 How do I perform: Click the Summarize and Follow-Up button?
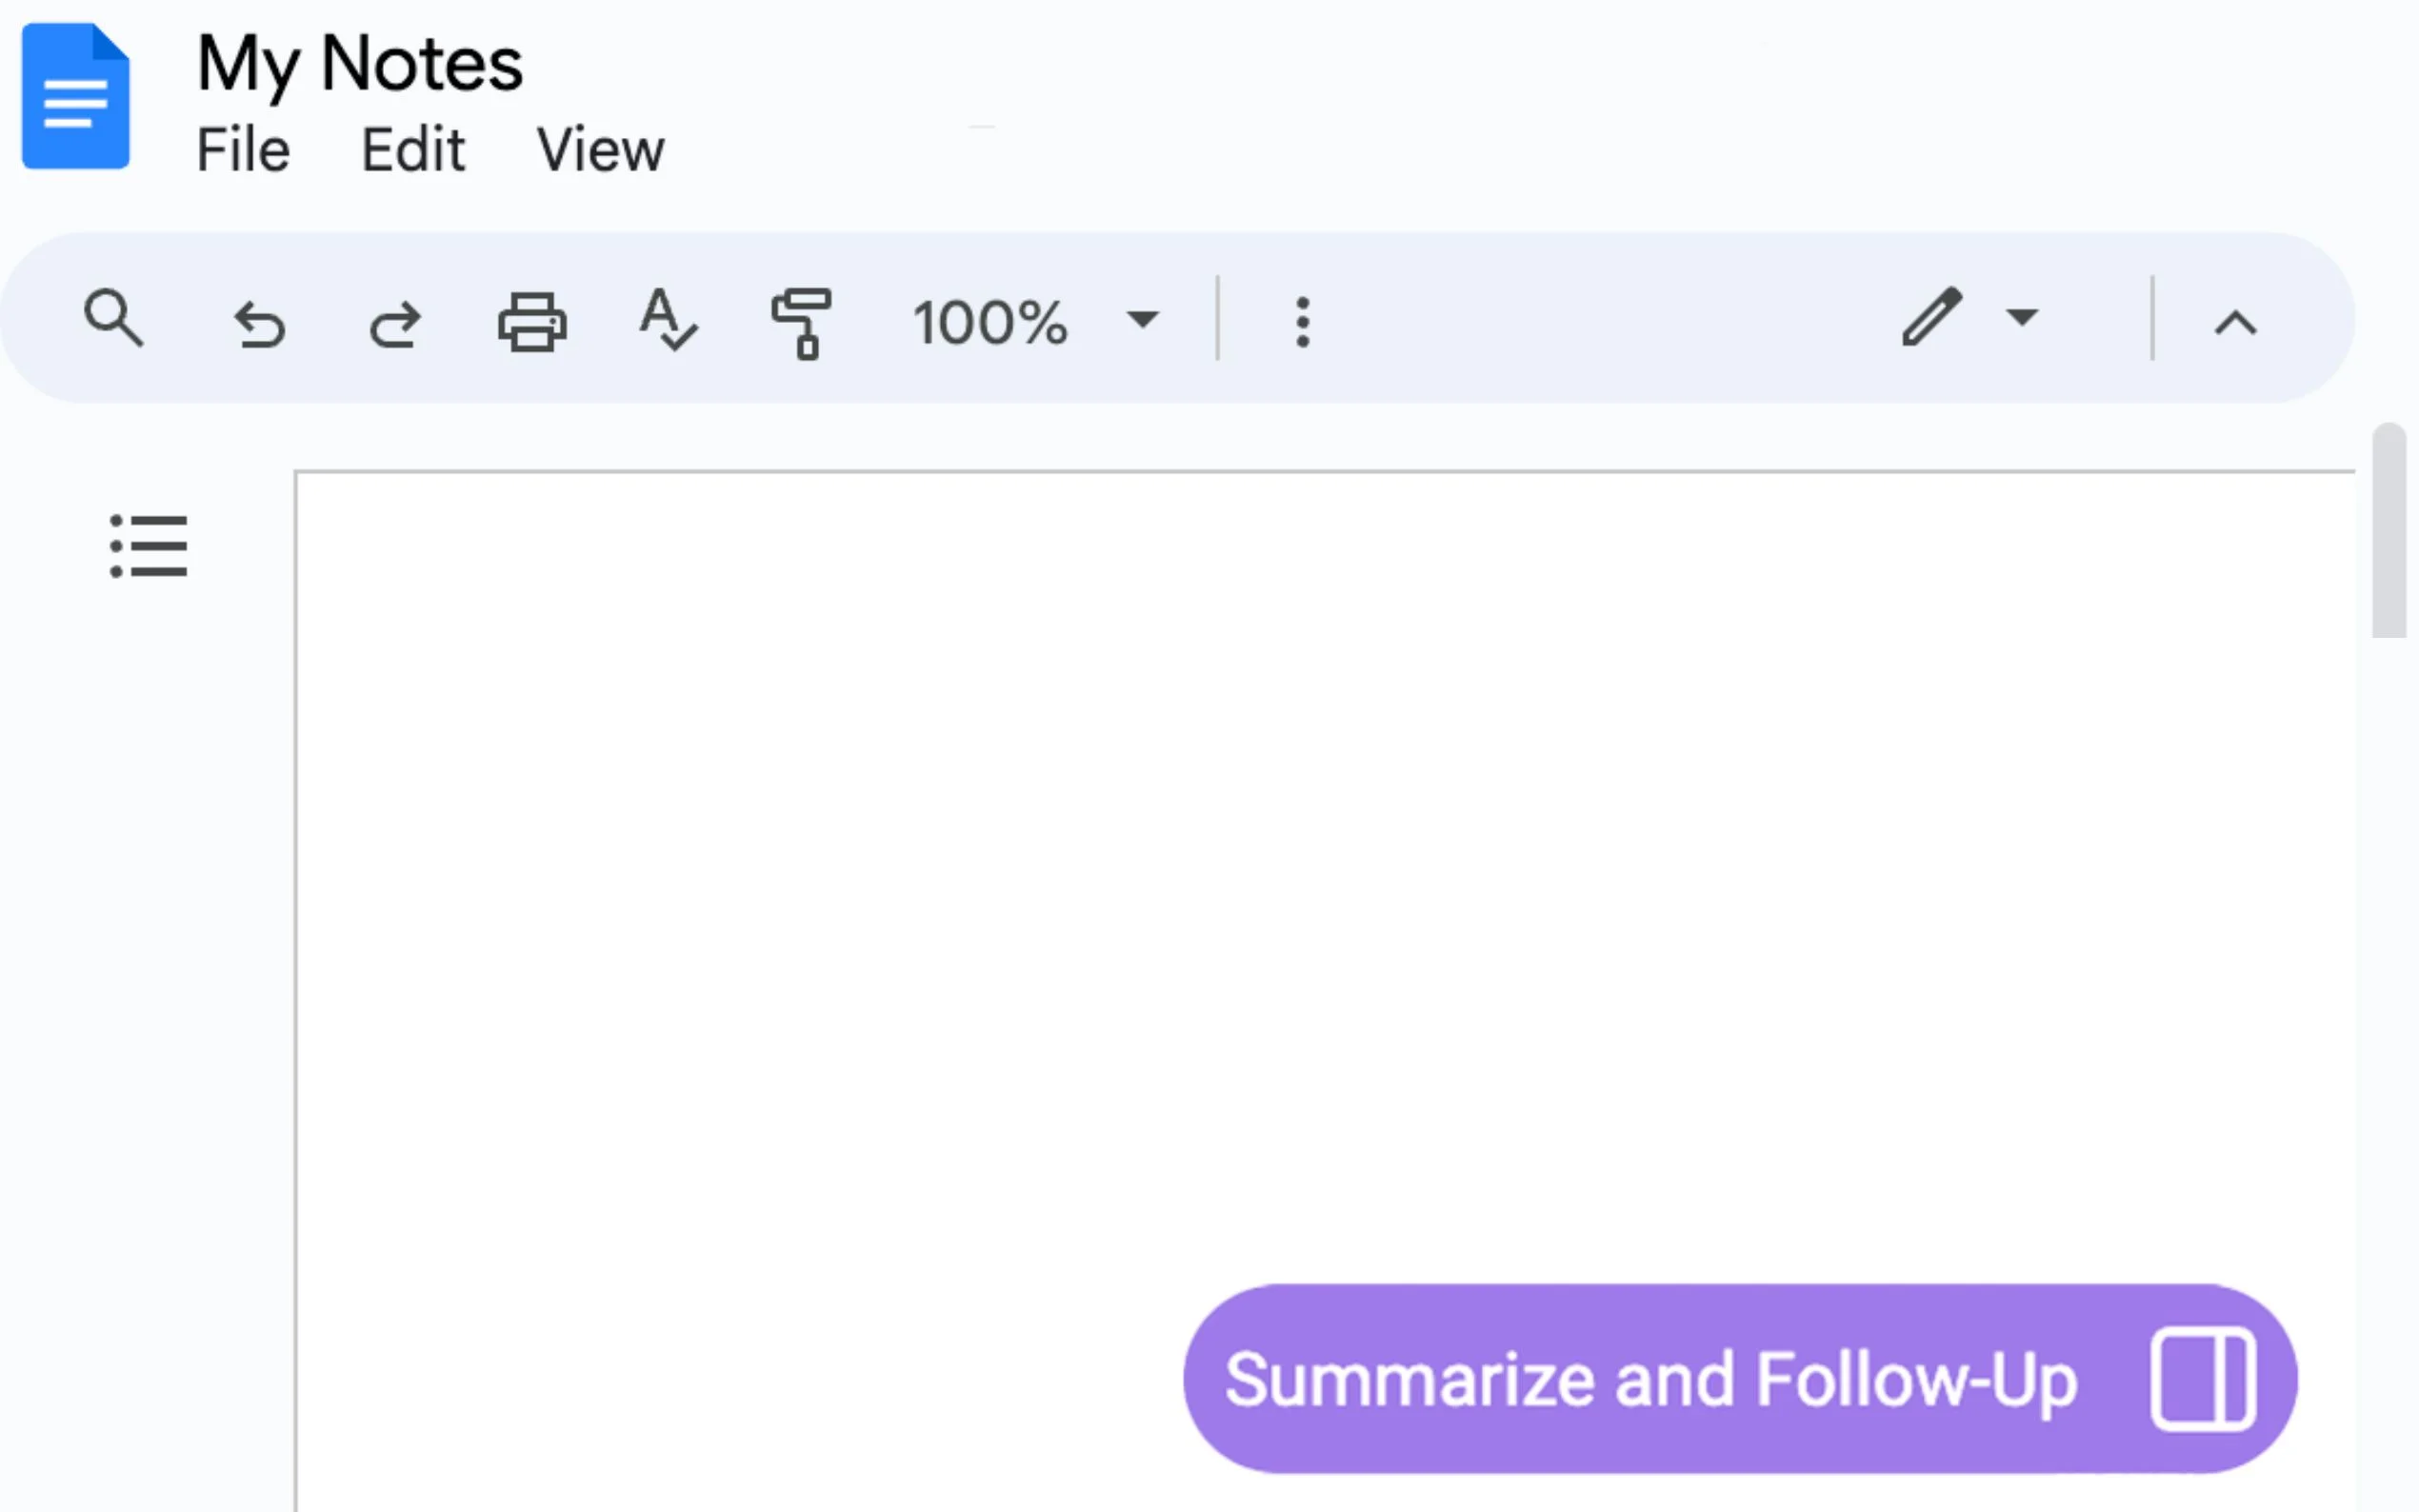(x=1650, y=1379)
